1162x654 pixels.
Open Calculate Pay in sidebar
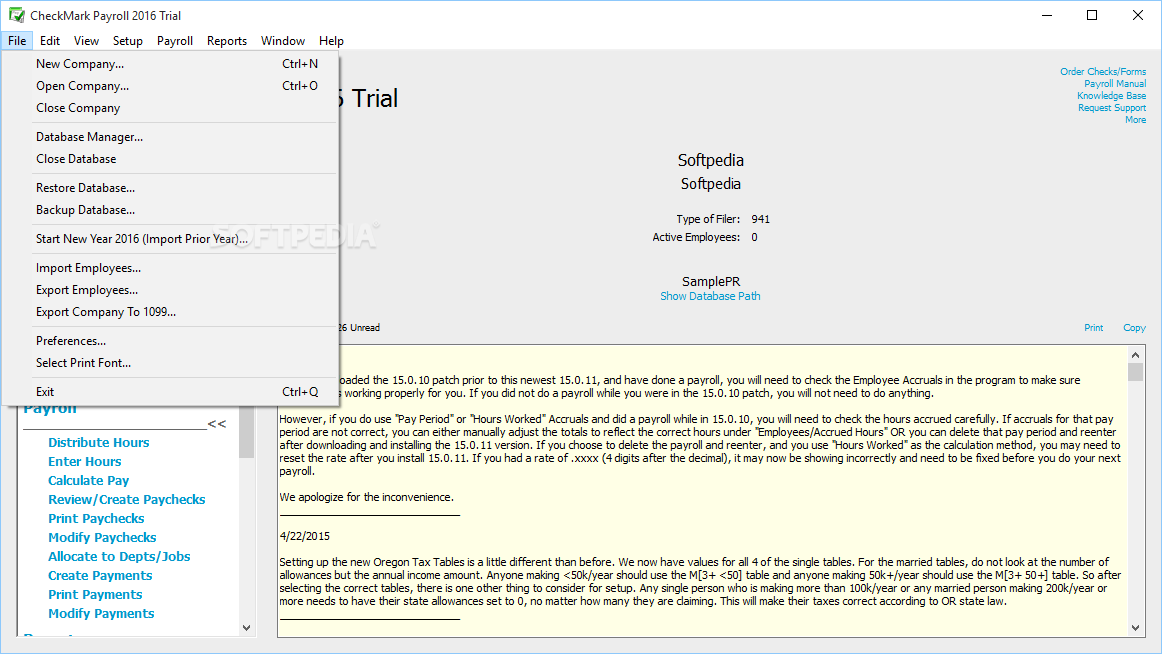pyautogui.click(x=88, y=481)
